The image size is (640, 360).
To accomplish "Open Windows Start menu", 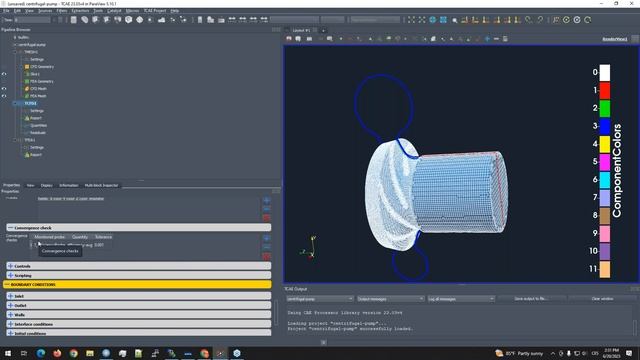I will [x=8, y=353].
